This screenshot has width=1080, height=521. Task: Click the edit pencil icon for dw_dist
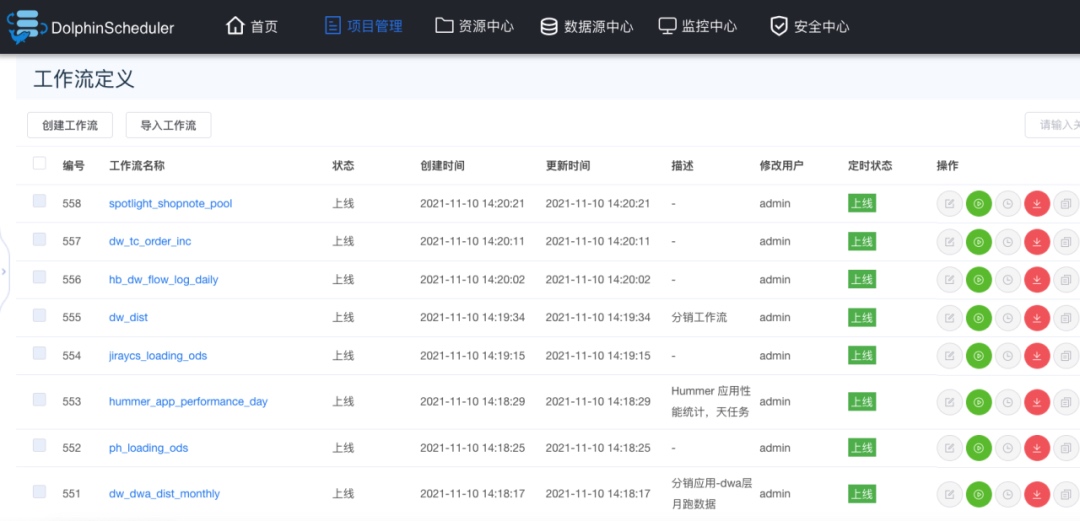(x=949, y=318)
